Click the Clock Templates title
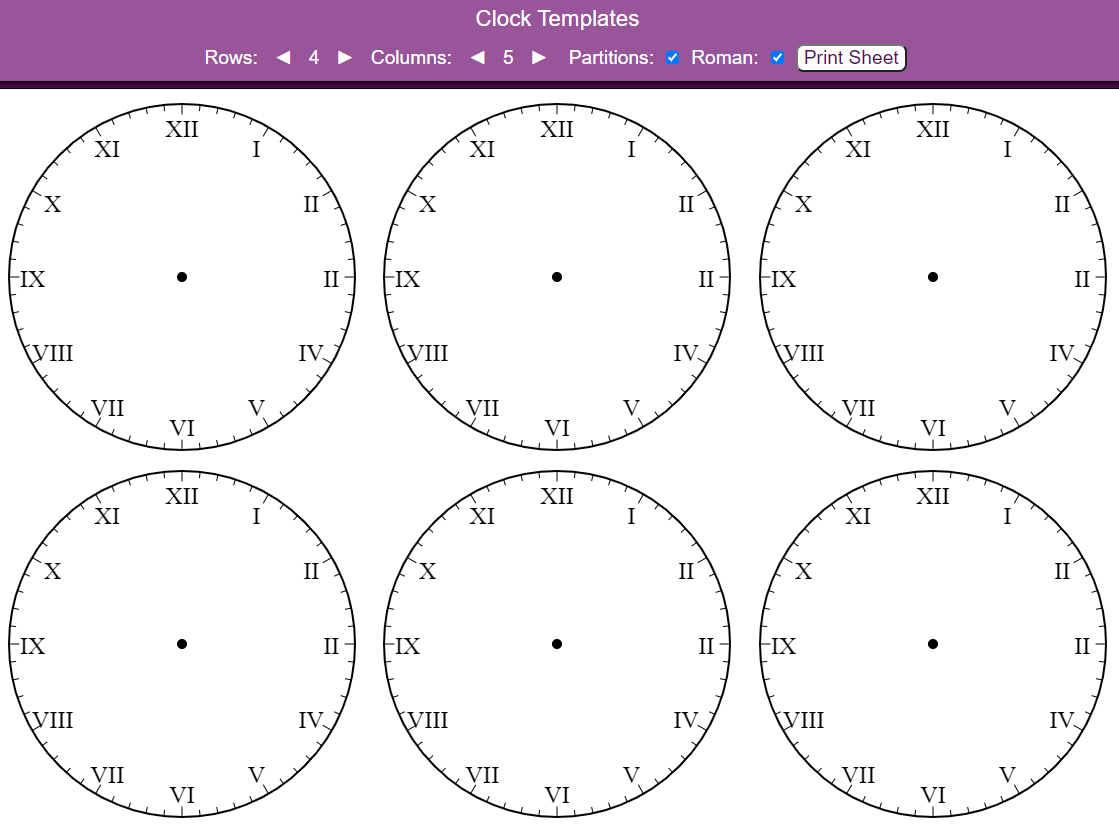The image size is (1119, 827). [x=557, y=18]
